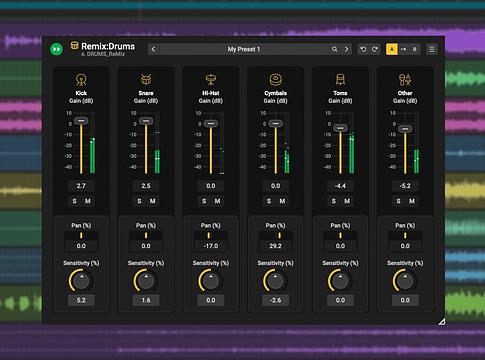
Task: Mute the Hi-Hat channel
Action: [217, 201]
